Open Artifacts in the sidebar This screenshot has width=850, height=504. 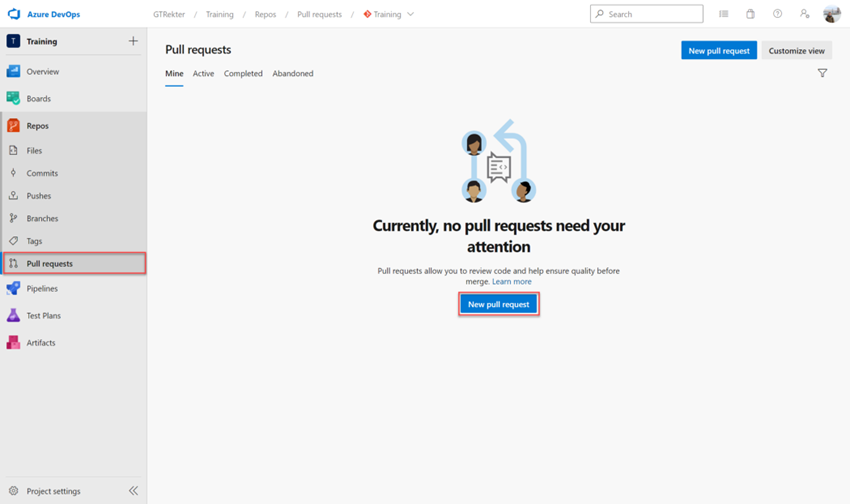[x=41, y=343]
